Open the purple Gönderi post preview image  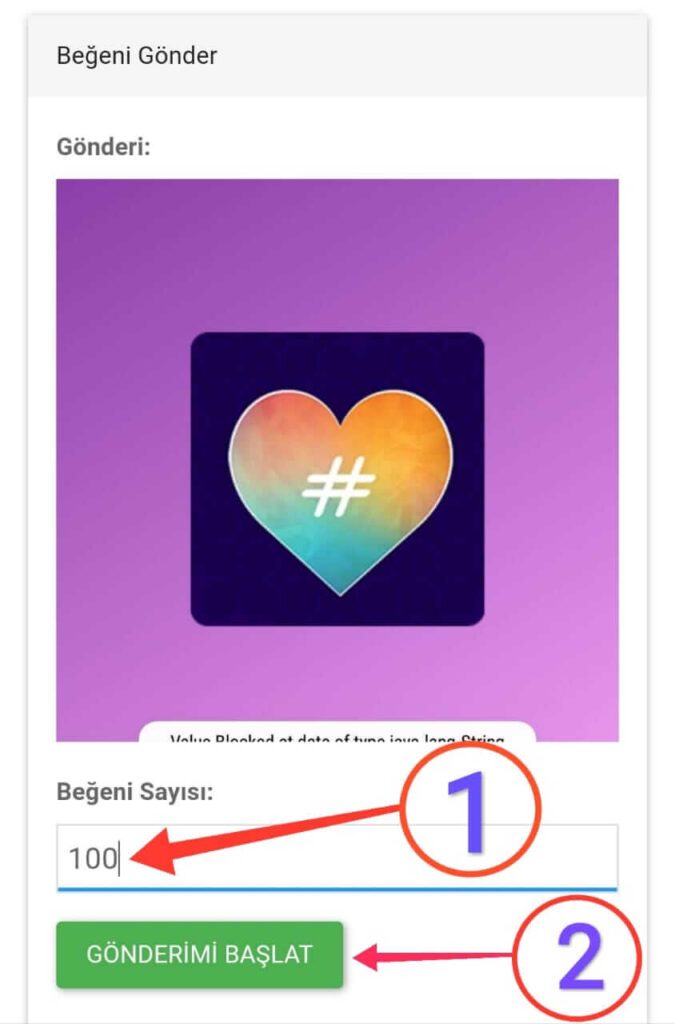pos(338,460)
